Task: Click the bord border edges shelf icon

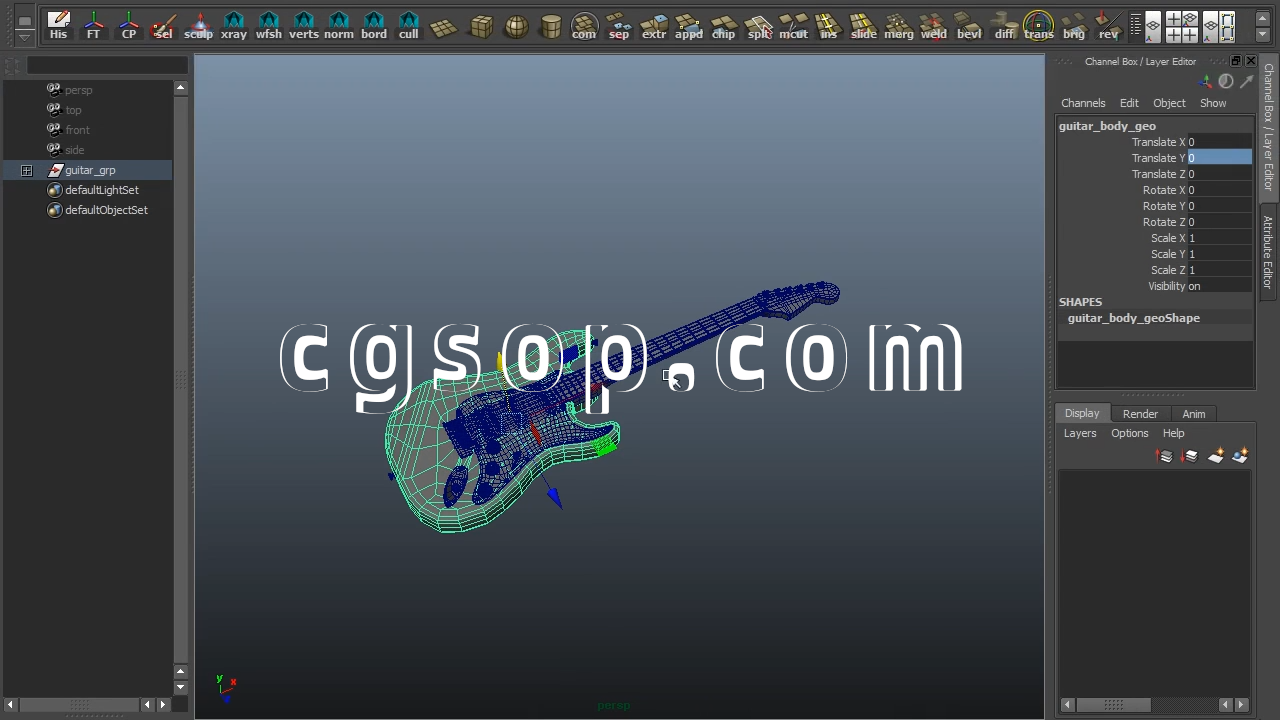Action: (x=373, y=26)
